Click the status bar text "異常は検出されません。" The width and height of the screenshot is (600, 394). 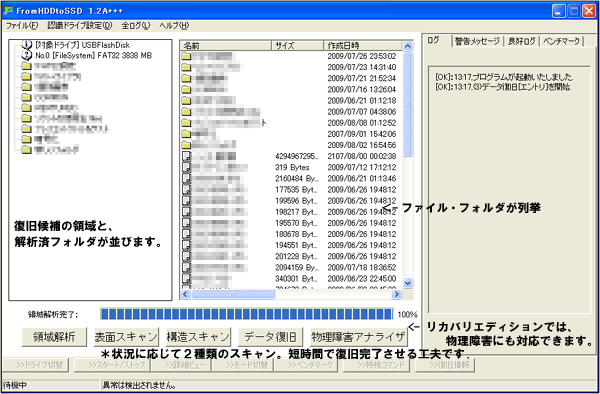[x=139, y=385]
